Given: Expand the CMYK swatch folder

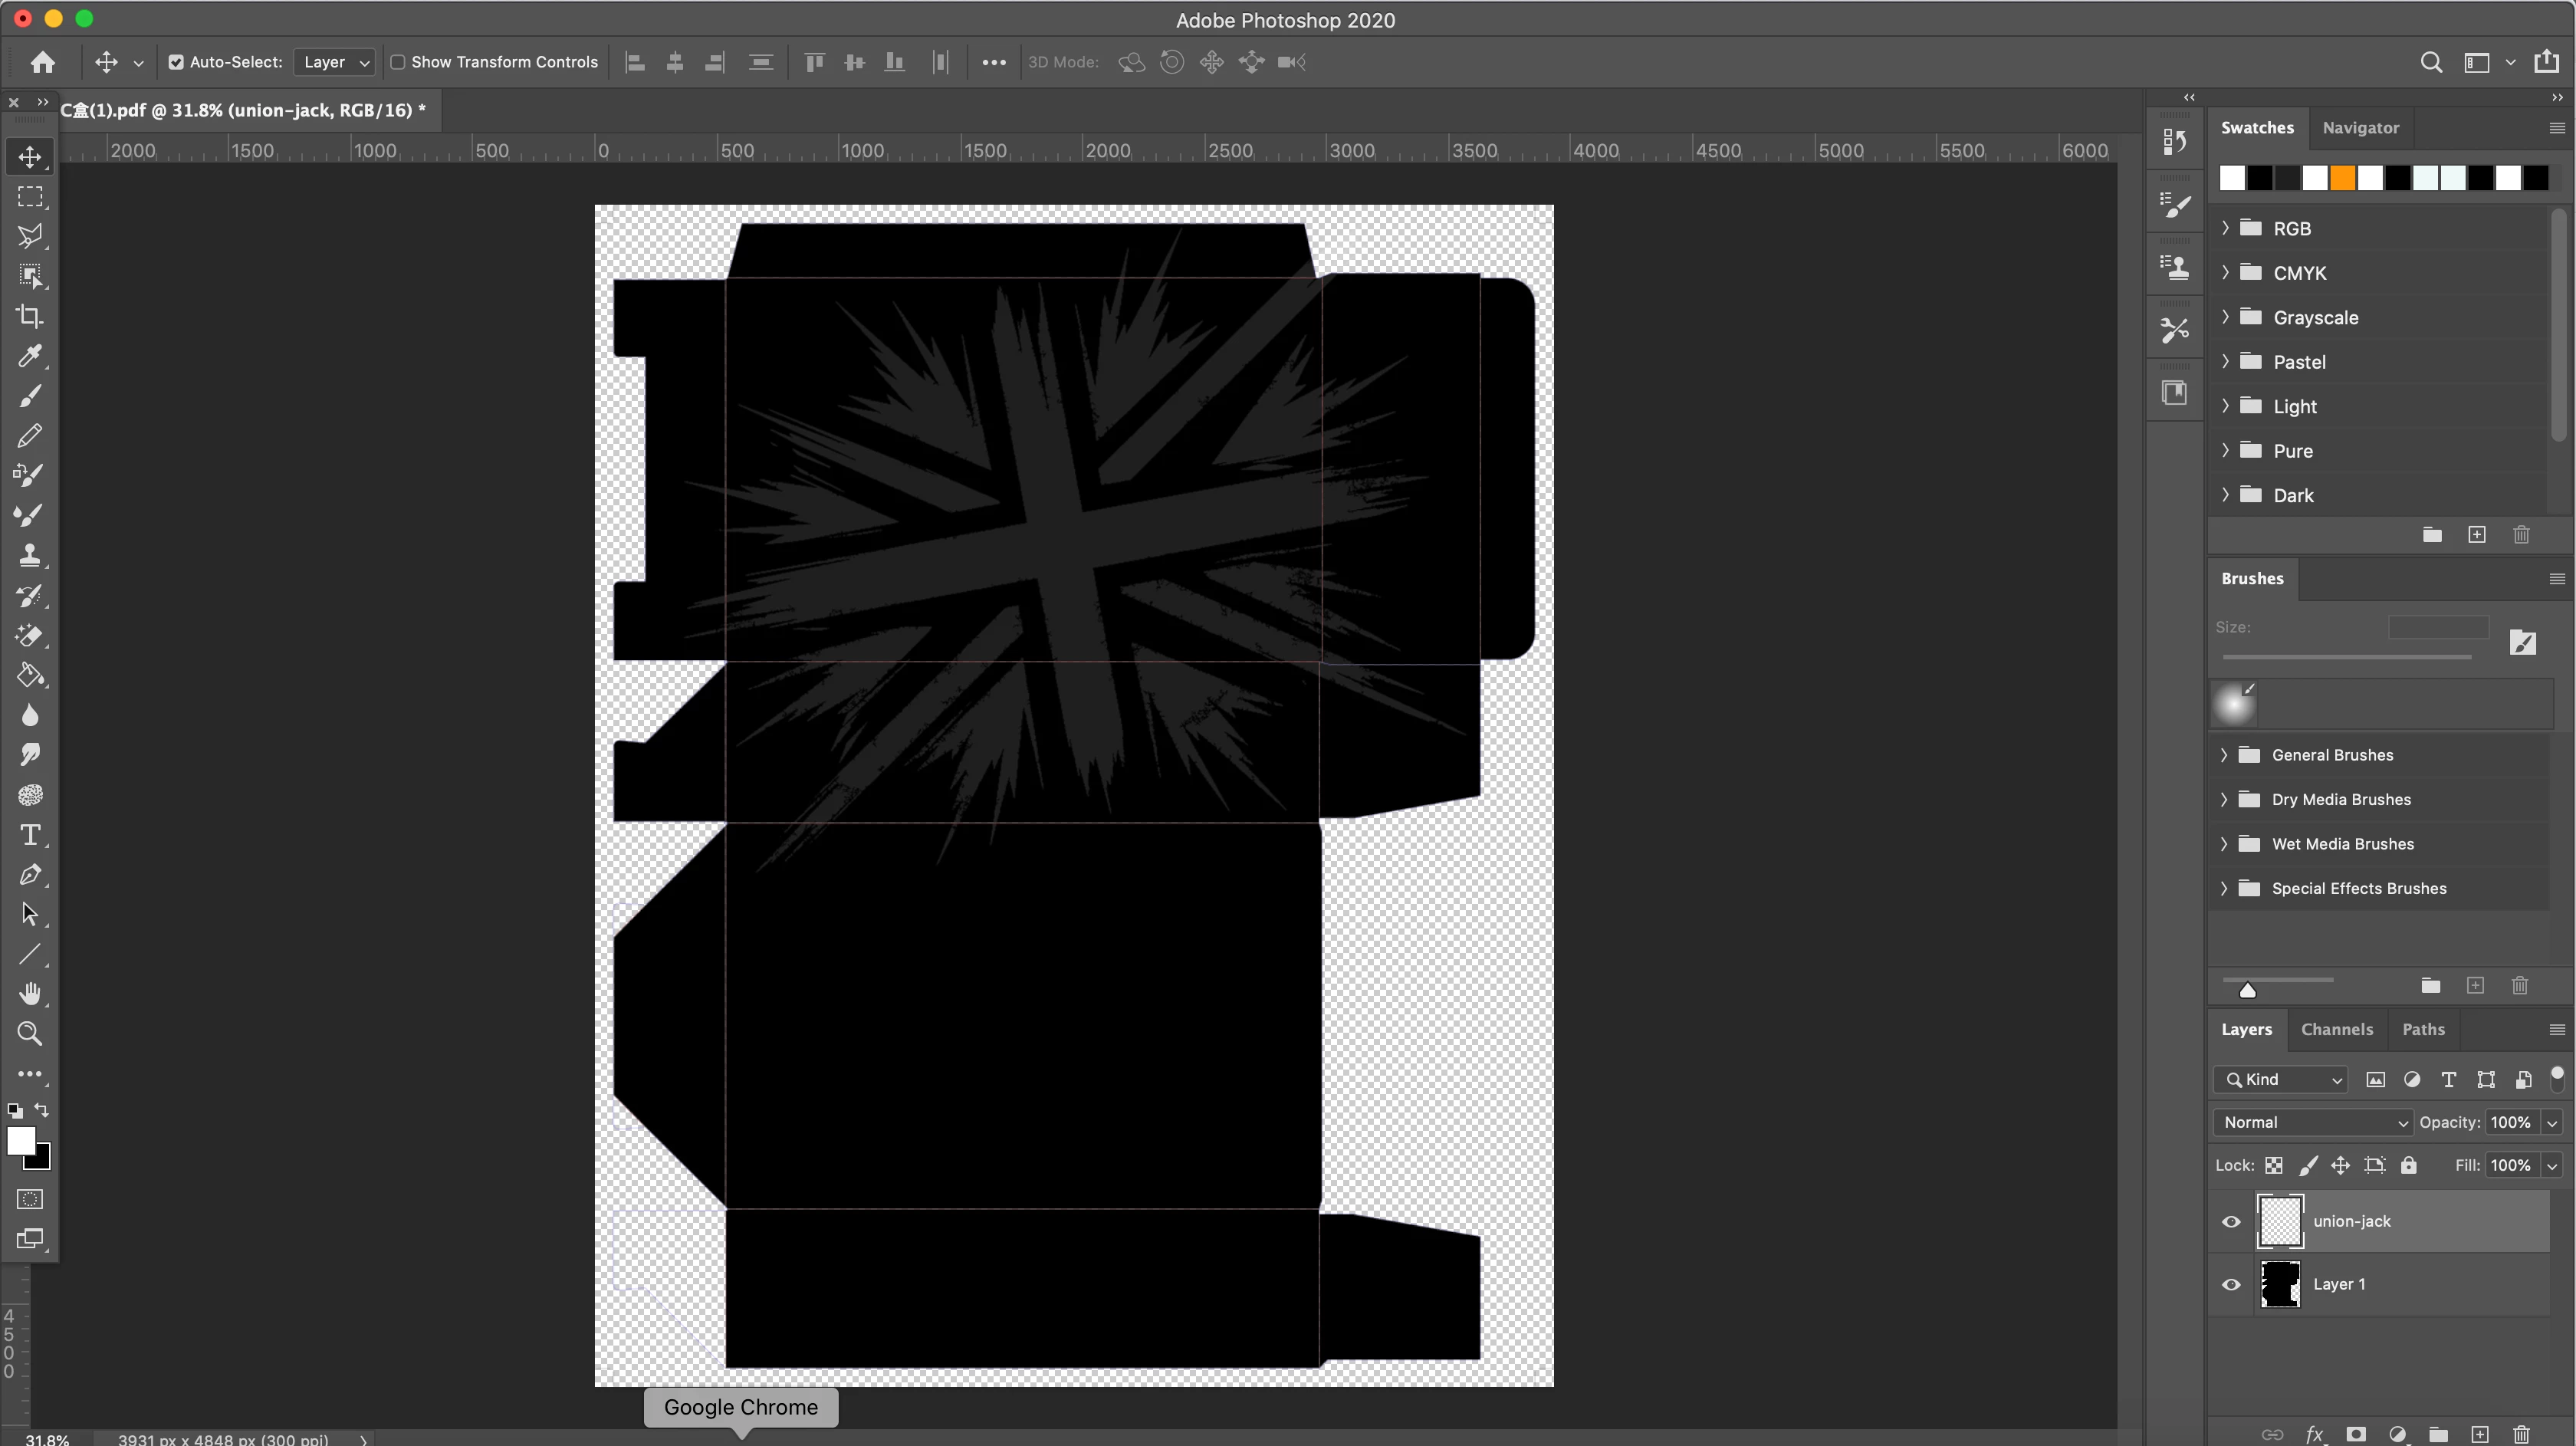Looking at the screenshot, I should 2225,273.
